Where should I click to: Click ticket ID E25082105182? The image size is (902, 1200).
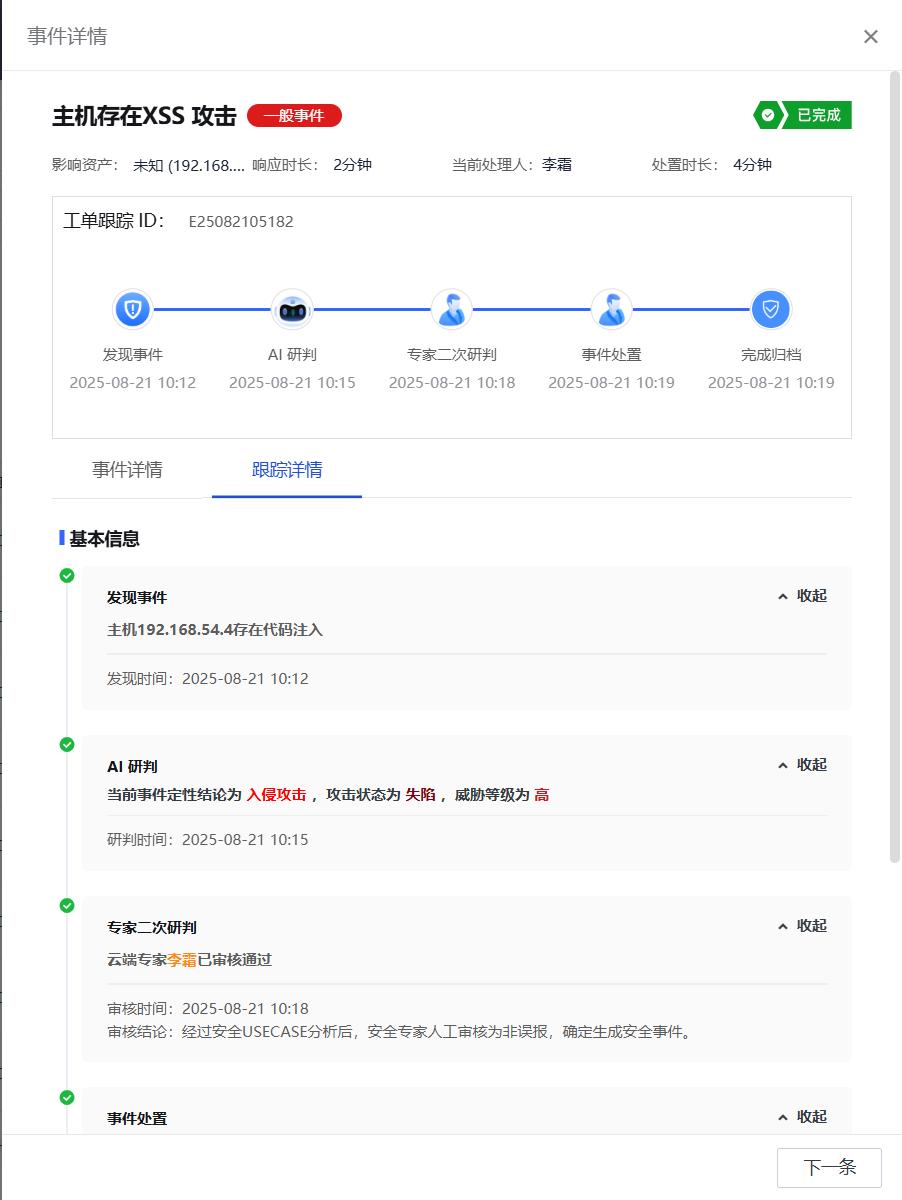coord(241,222)
